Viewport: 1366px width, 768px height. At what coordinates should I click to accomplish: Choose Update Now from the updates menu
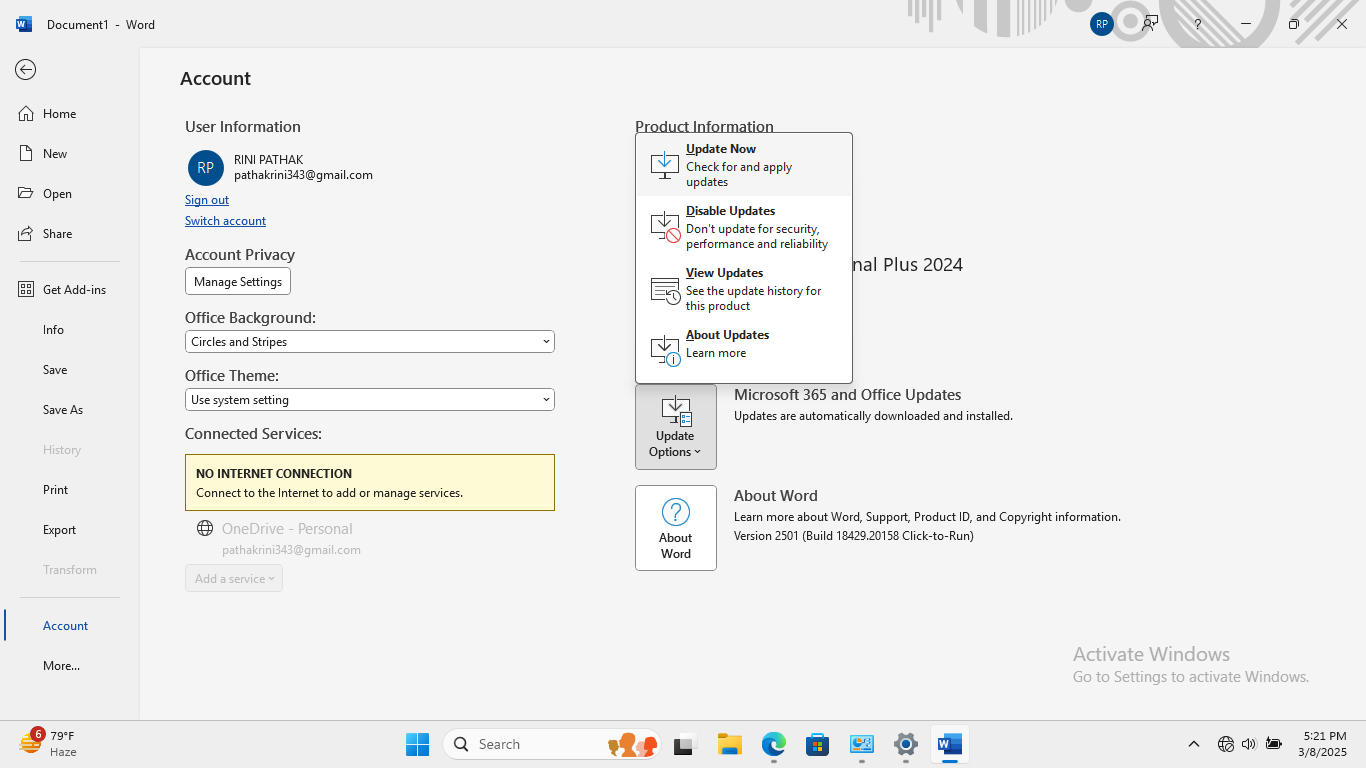pos(744,165)
